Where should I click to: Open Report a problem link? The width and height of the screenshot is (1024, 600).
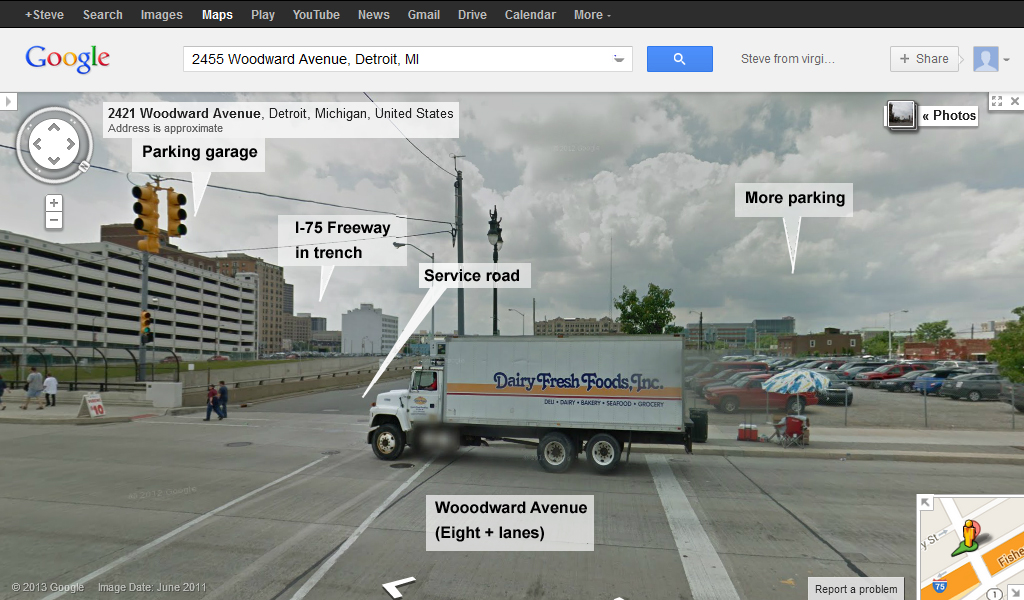856,589
